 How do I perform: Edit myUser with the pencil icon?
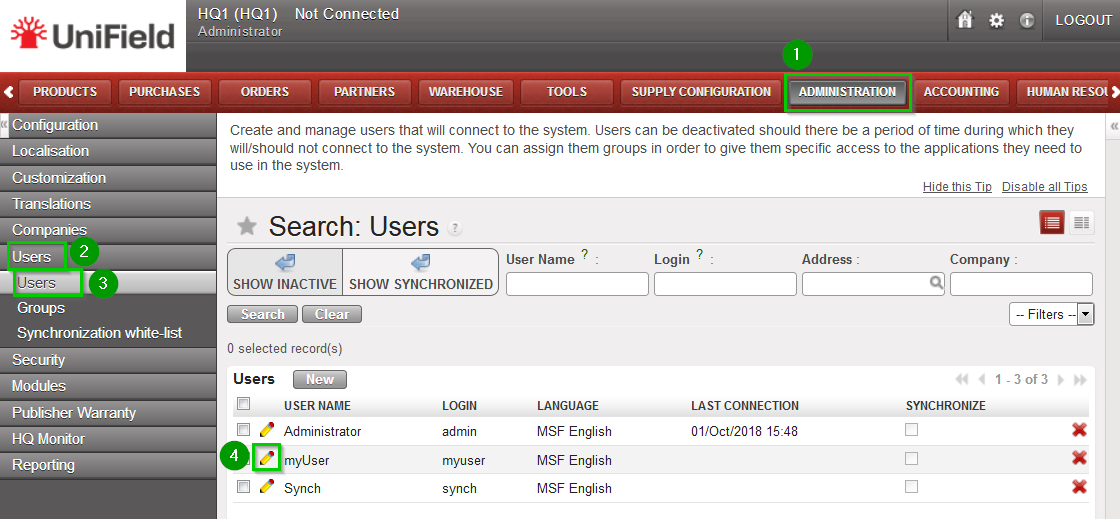267,458
